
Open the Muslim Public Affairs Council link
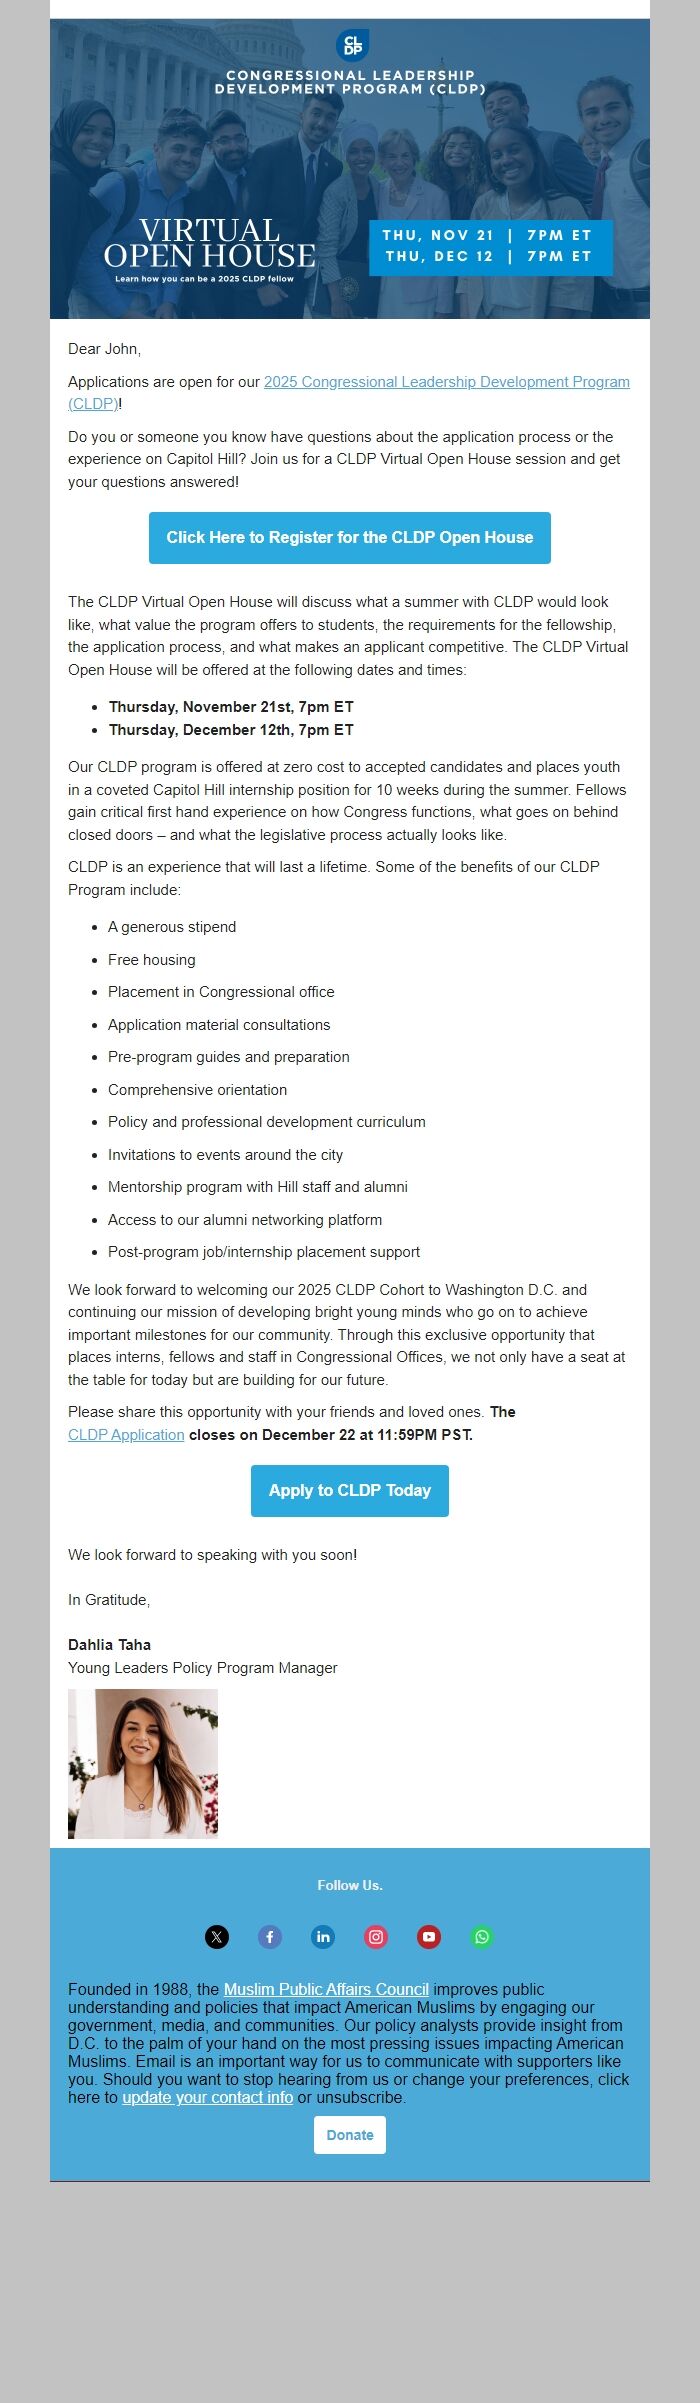327,1989
